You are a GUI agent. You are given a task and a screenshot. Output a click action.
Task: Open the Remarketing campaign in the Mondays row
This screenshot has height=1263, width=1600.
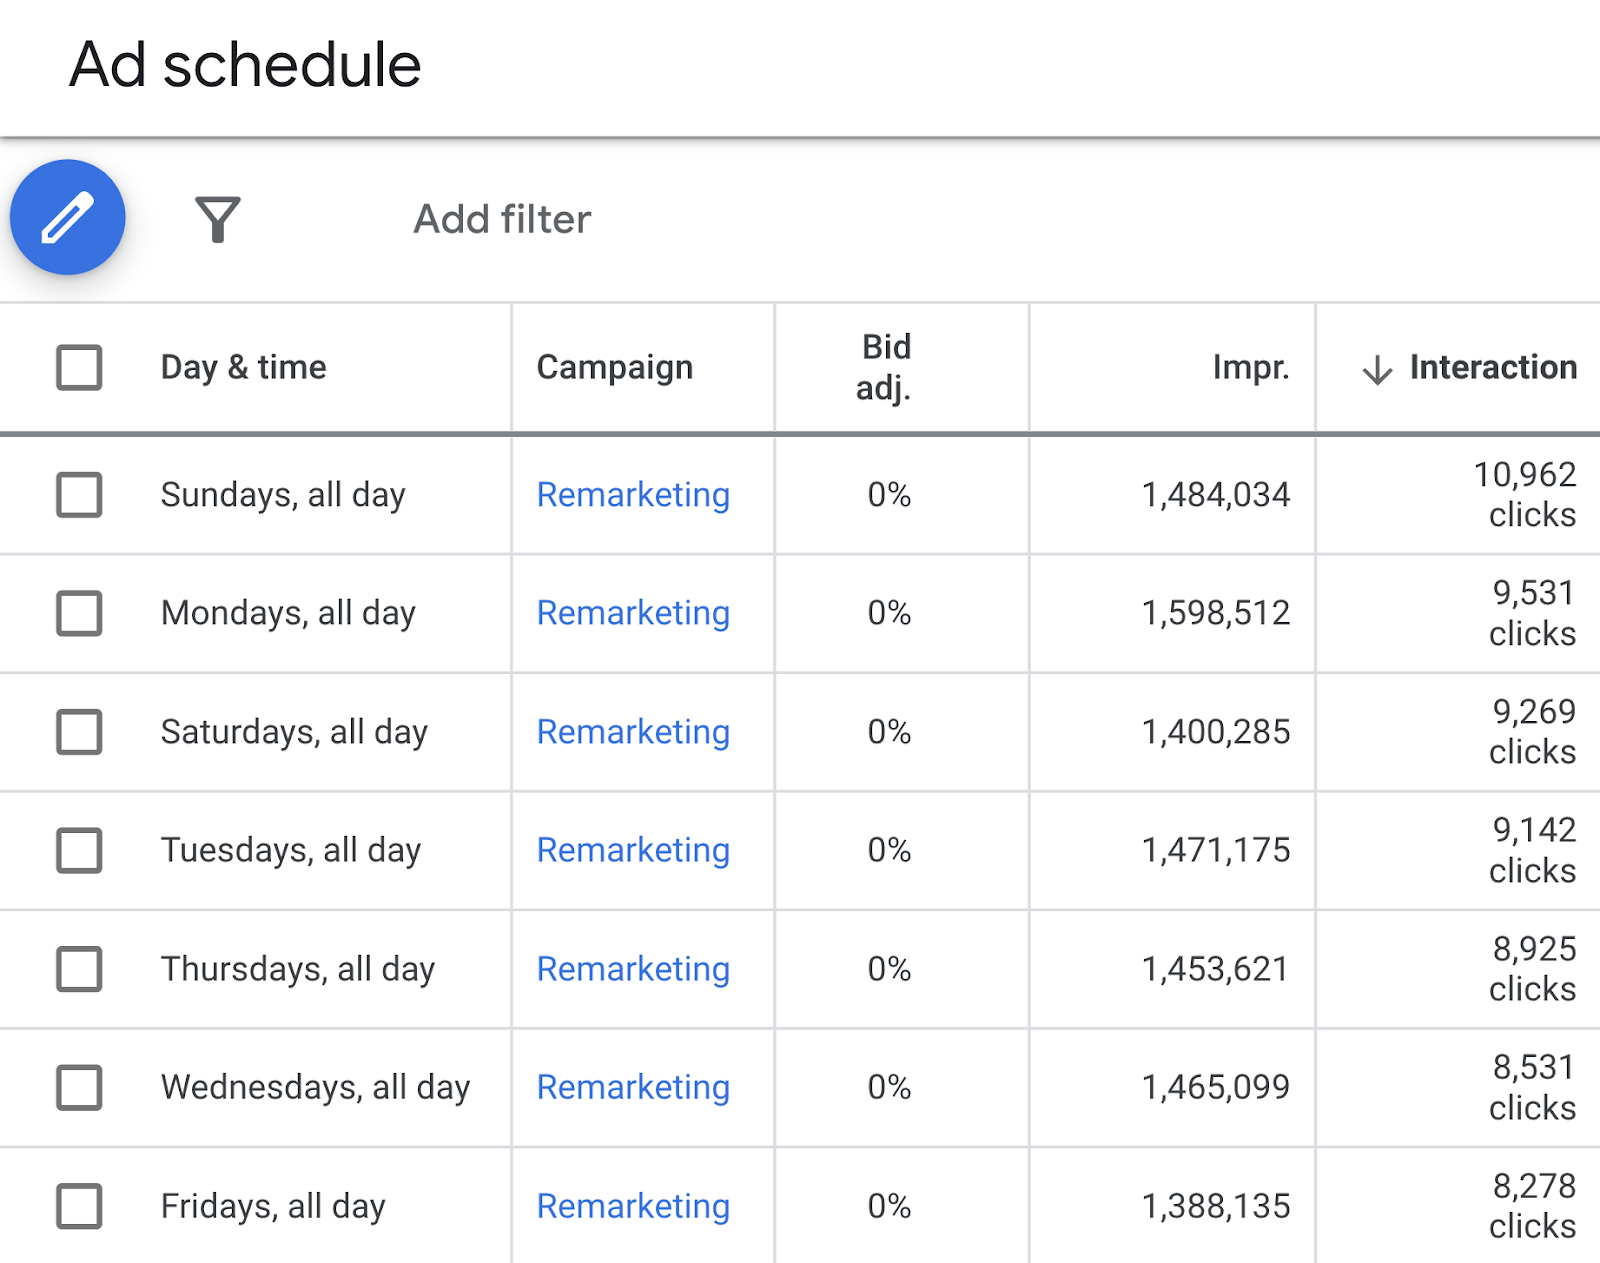(632, 613)
